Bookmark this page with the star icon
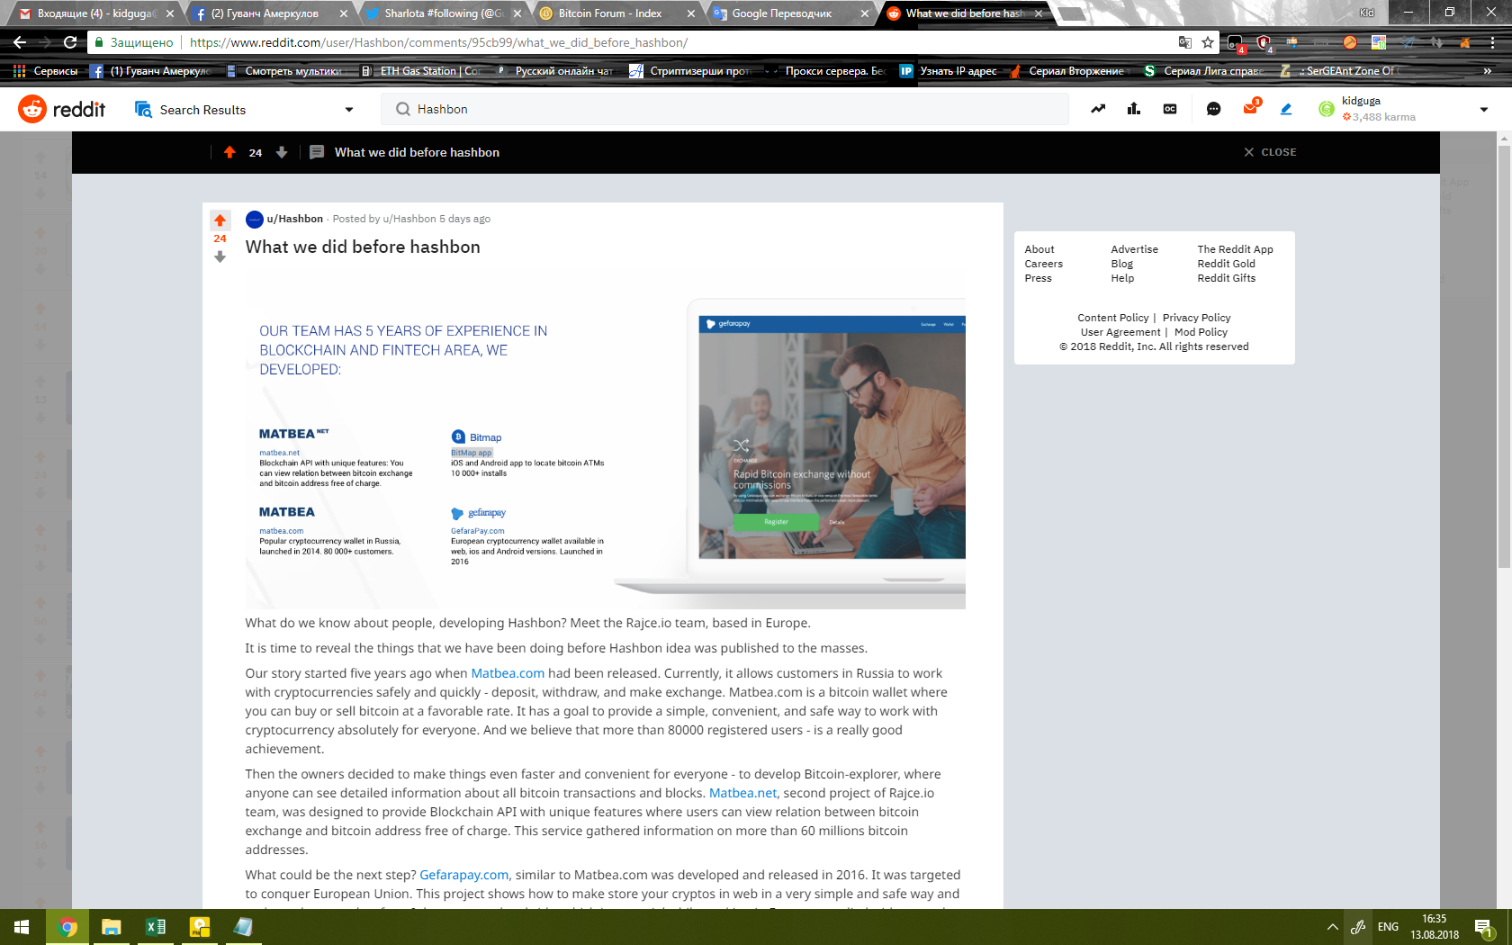 point(1208,42)
